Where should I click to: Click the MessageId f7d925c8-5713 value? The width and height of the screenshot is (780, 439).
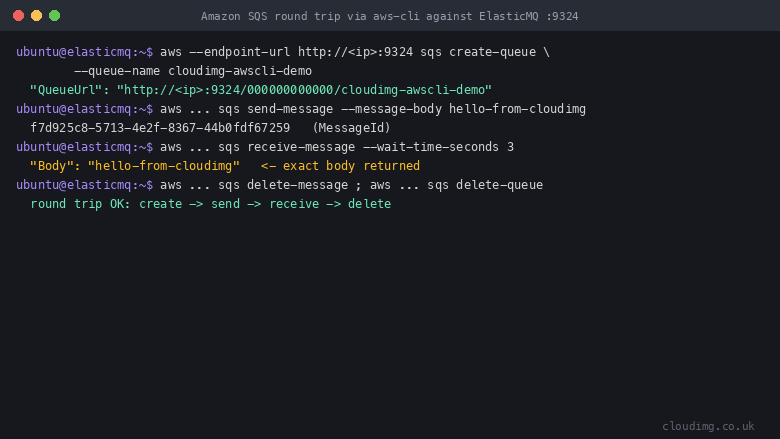coord(160,128)
